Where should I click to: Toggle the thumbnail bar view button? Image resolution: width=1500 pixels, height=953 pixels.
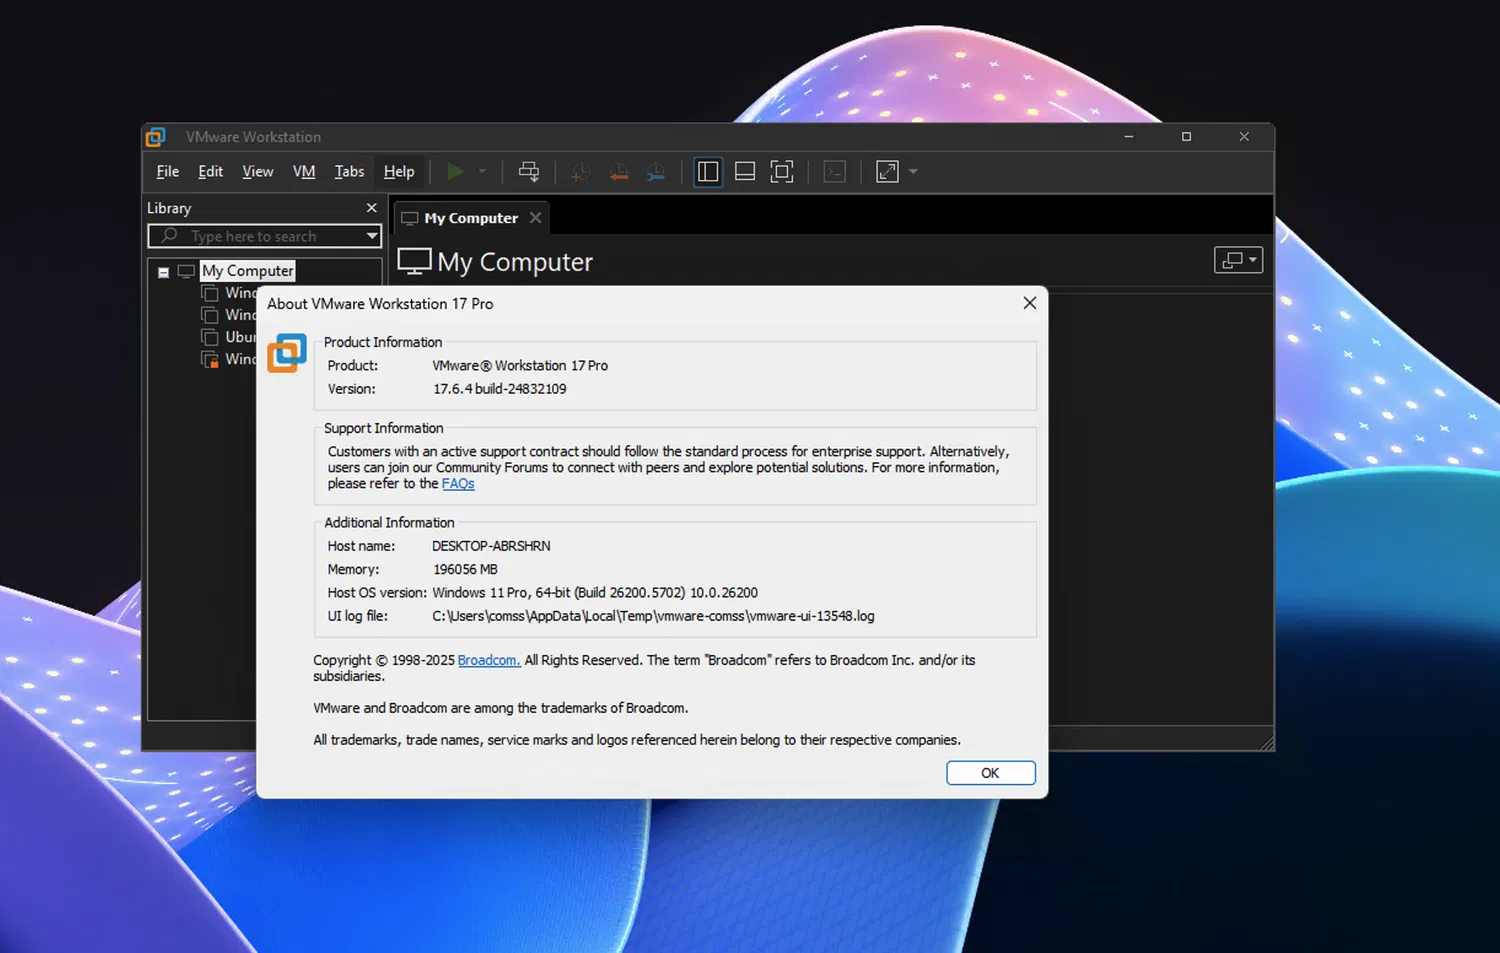click(745, 172)
